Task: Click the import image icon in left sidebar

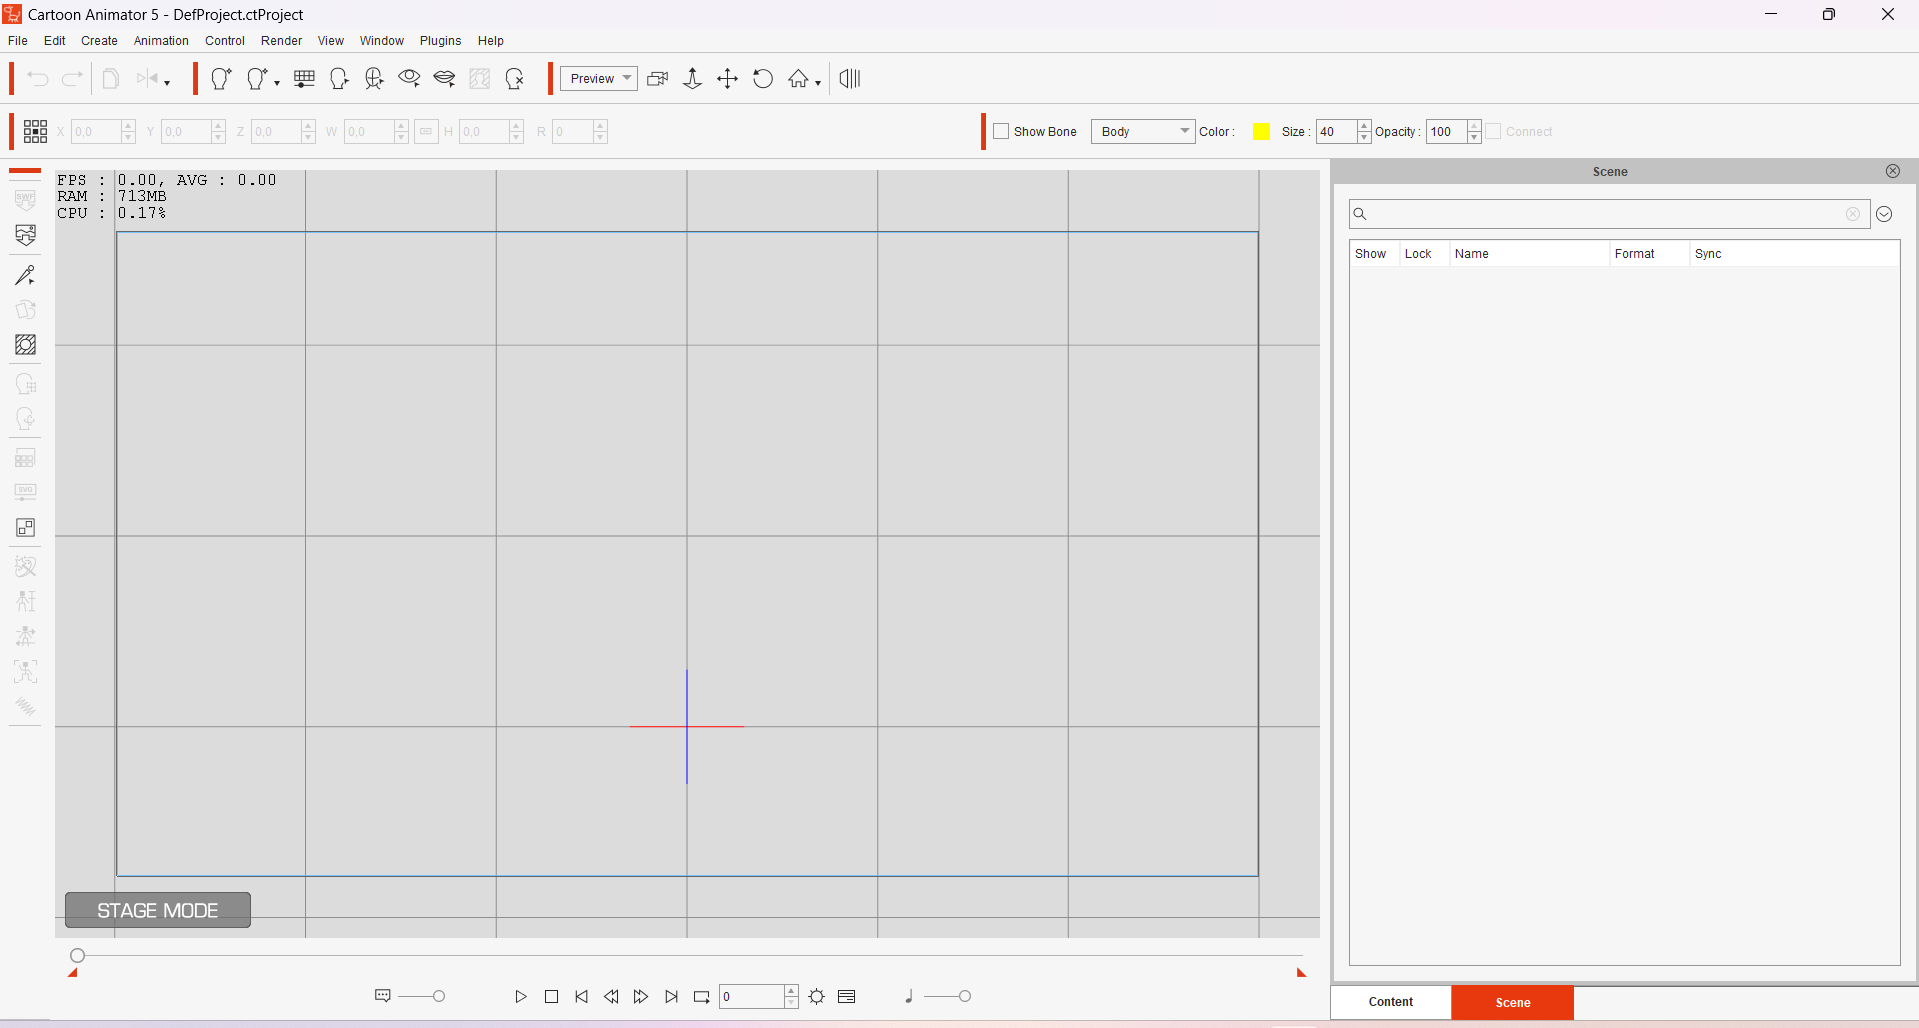Action: 26,235
